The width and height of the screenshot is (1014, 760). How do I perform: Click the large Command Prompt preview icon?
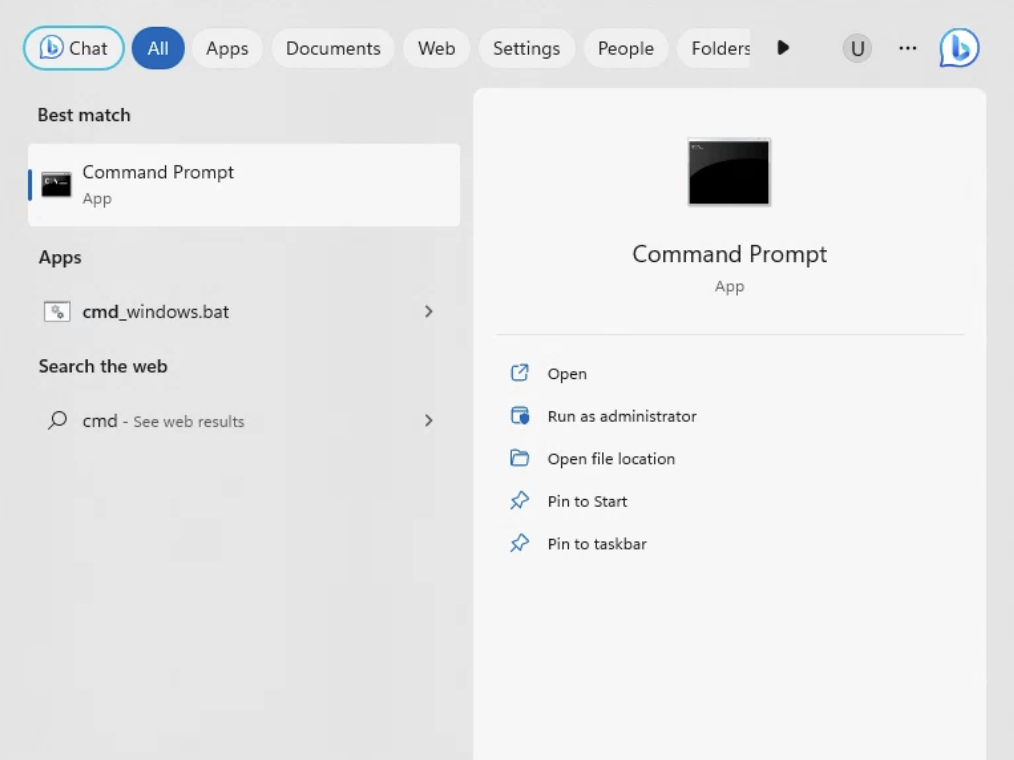tap(729, 172)
